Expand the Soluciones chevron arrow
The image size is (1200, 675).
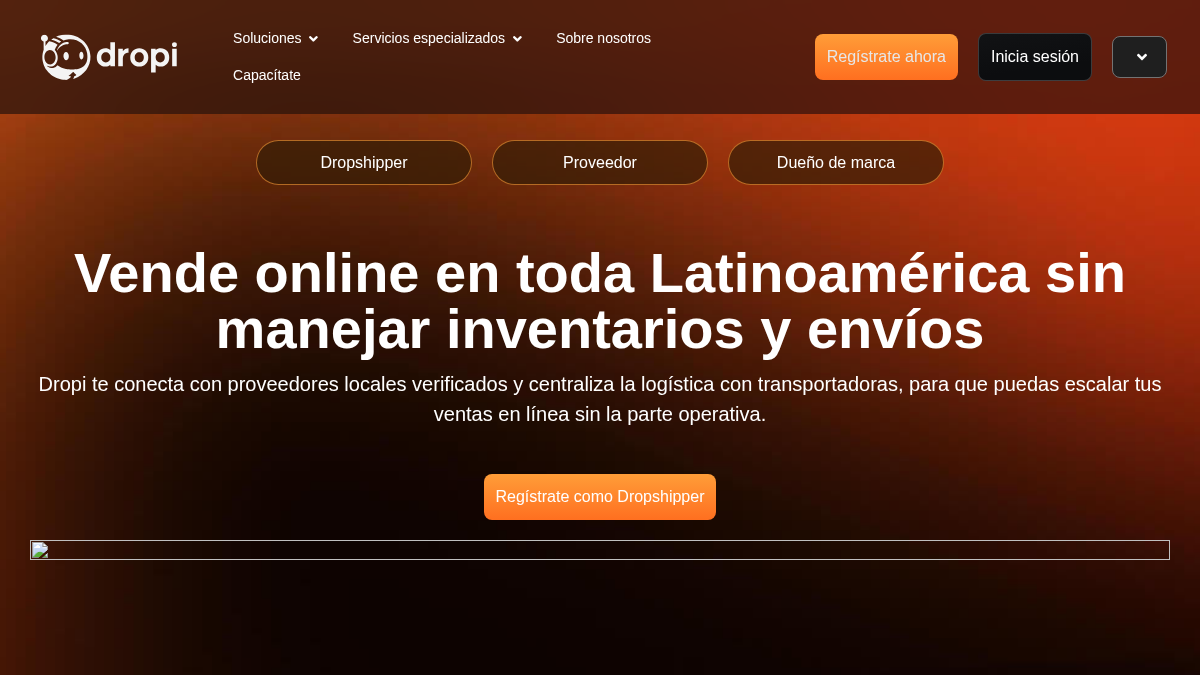pos(313,39)
